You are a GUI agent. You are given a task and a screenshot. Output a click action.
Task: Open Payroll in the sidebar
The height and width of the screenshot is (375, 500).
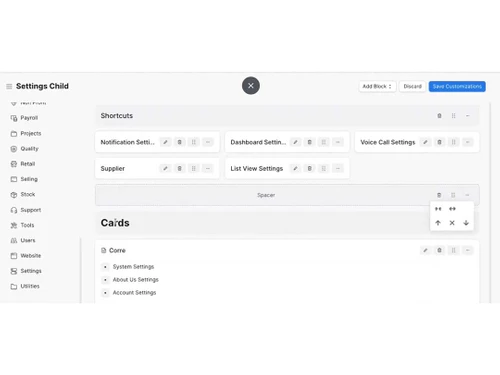point(25,118)
